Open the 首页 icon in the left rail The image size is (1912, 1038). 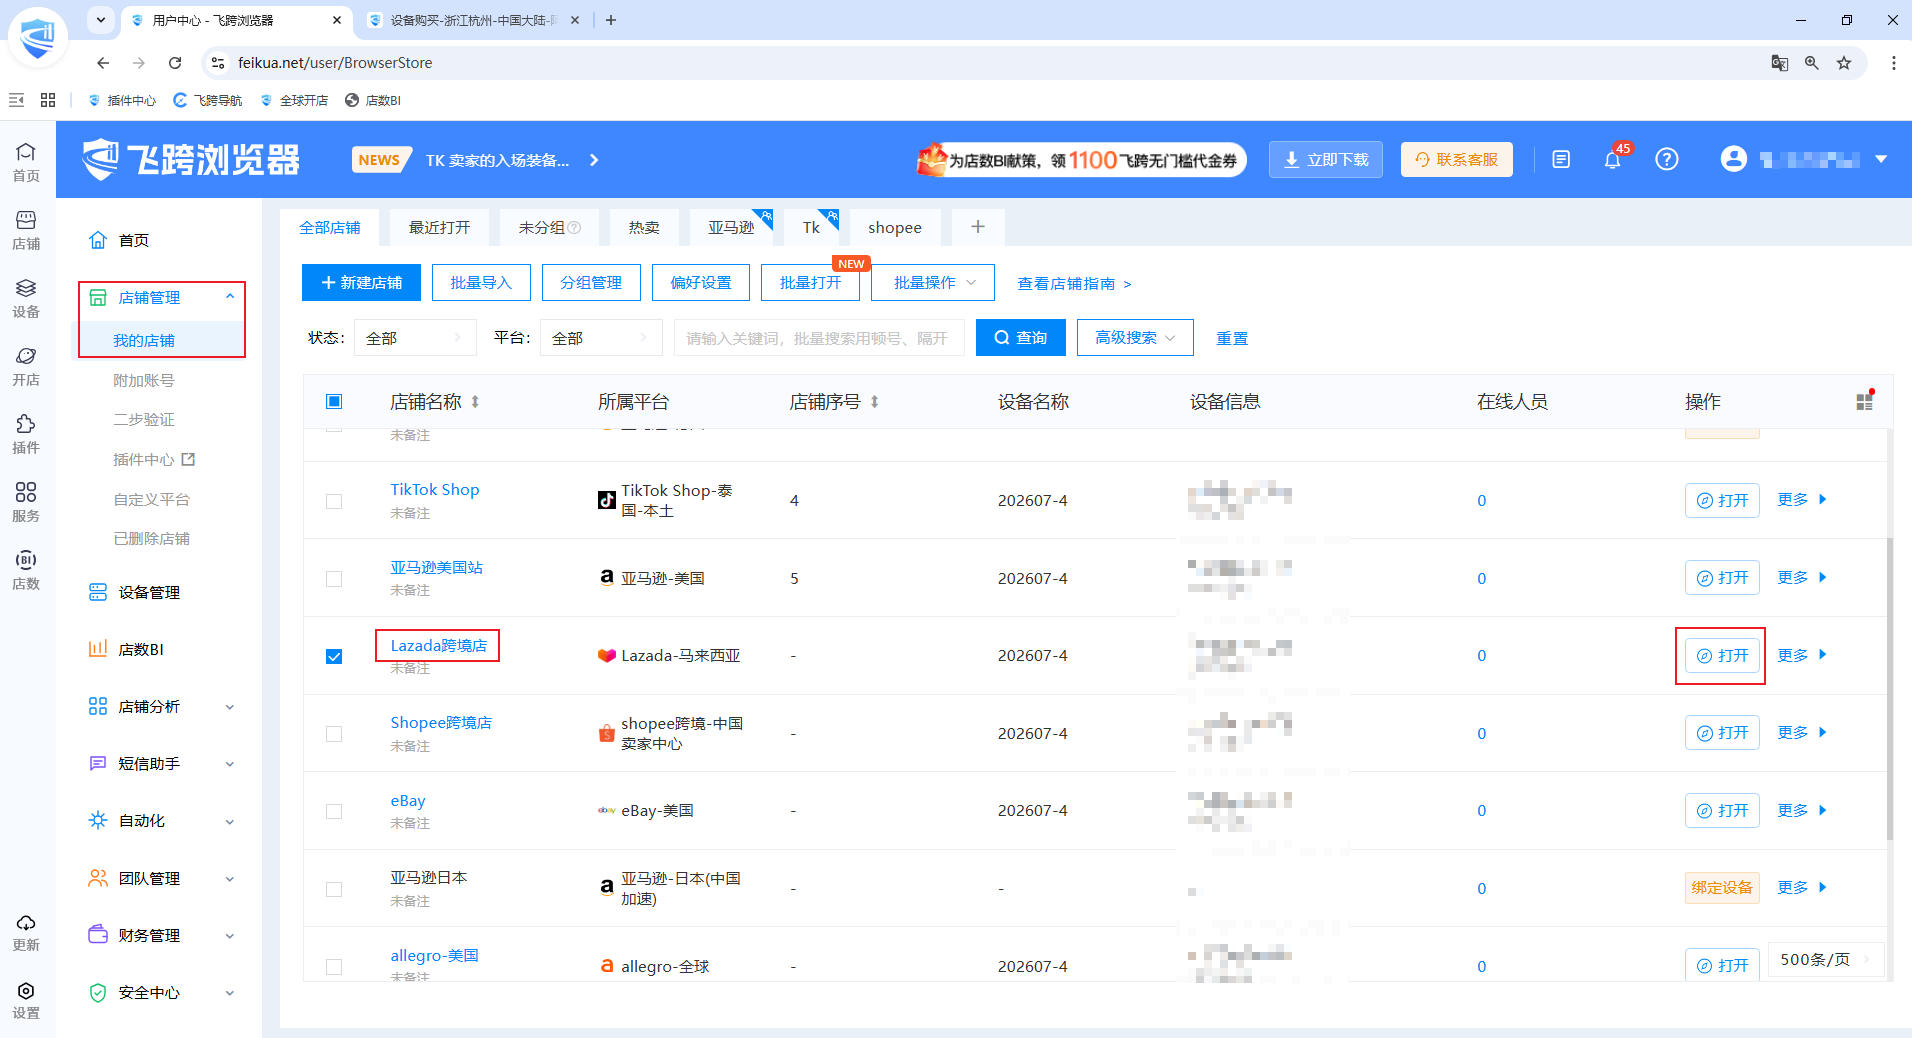26,161
